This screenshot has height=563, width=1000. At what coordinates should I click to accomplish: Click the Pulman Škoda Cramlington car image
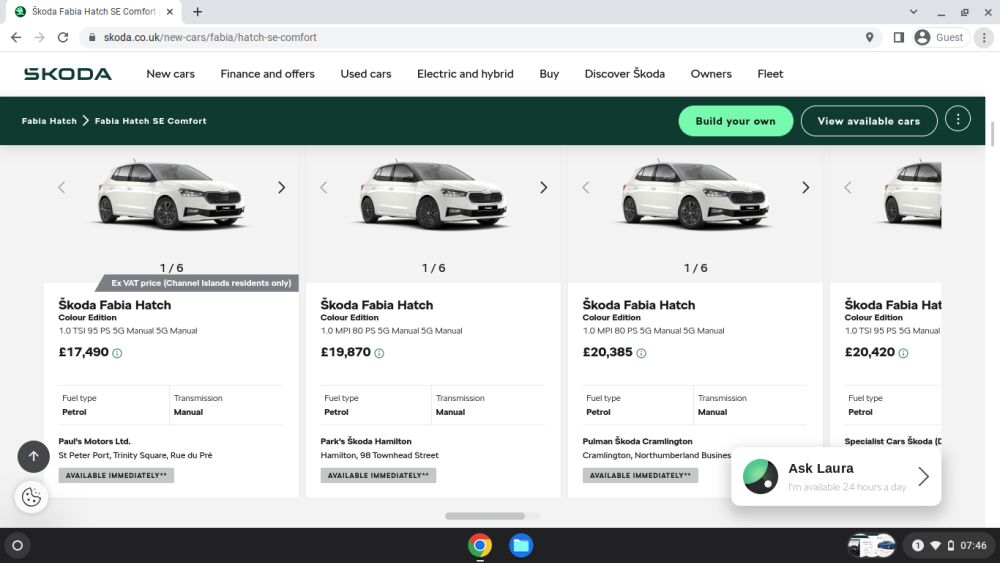tap(695, 194)
